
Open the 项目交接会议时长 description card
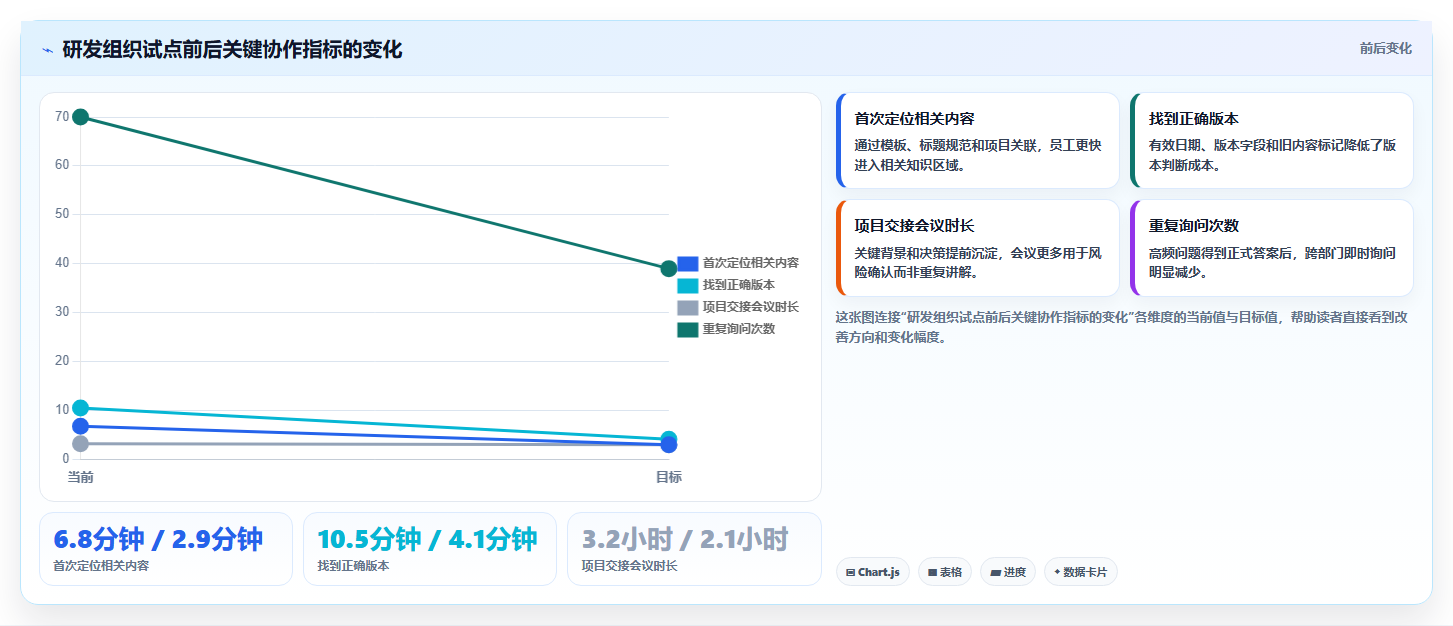click(977, 248)
